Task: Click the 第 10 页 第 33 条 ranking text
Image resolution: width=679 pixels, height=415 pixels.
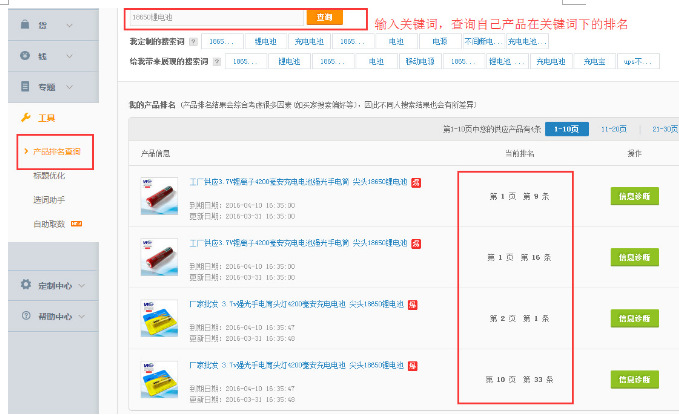Action: tap(519, 379)
